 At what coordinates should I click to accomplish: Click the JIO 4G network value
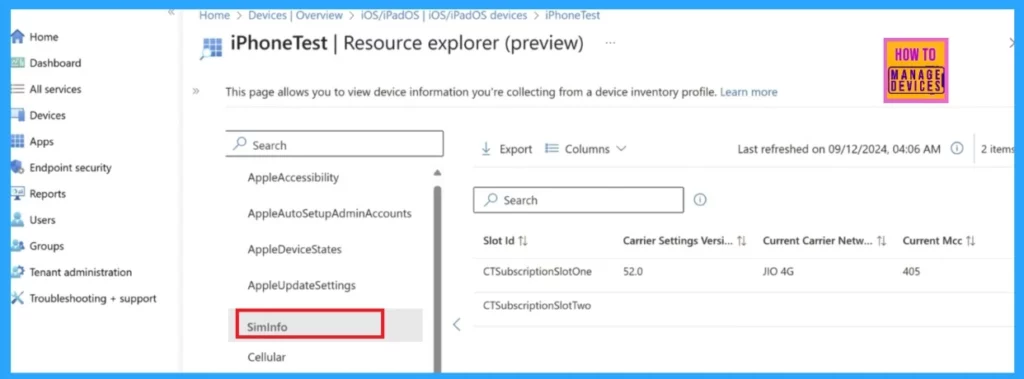778,272
